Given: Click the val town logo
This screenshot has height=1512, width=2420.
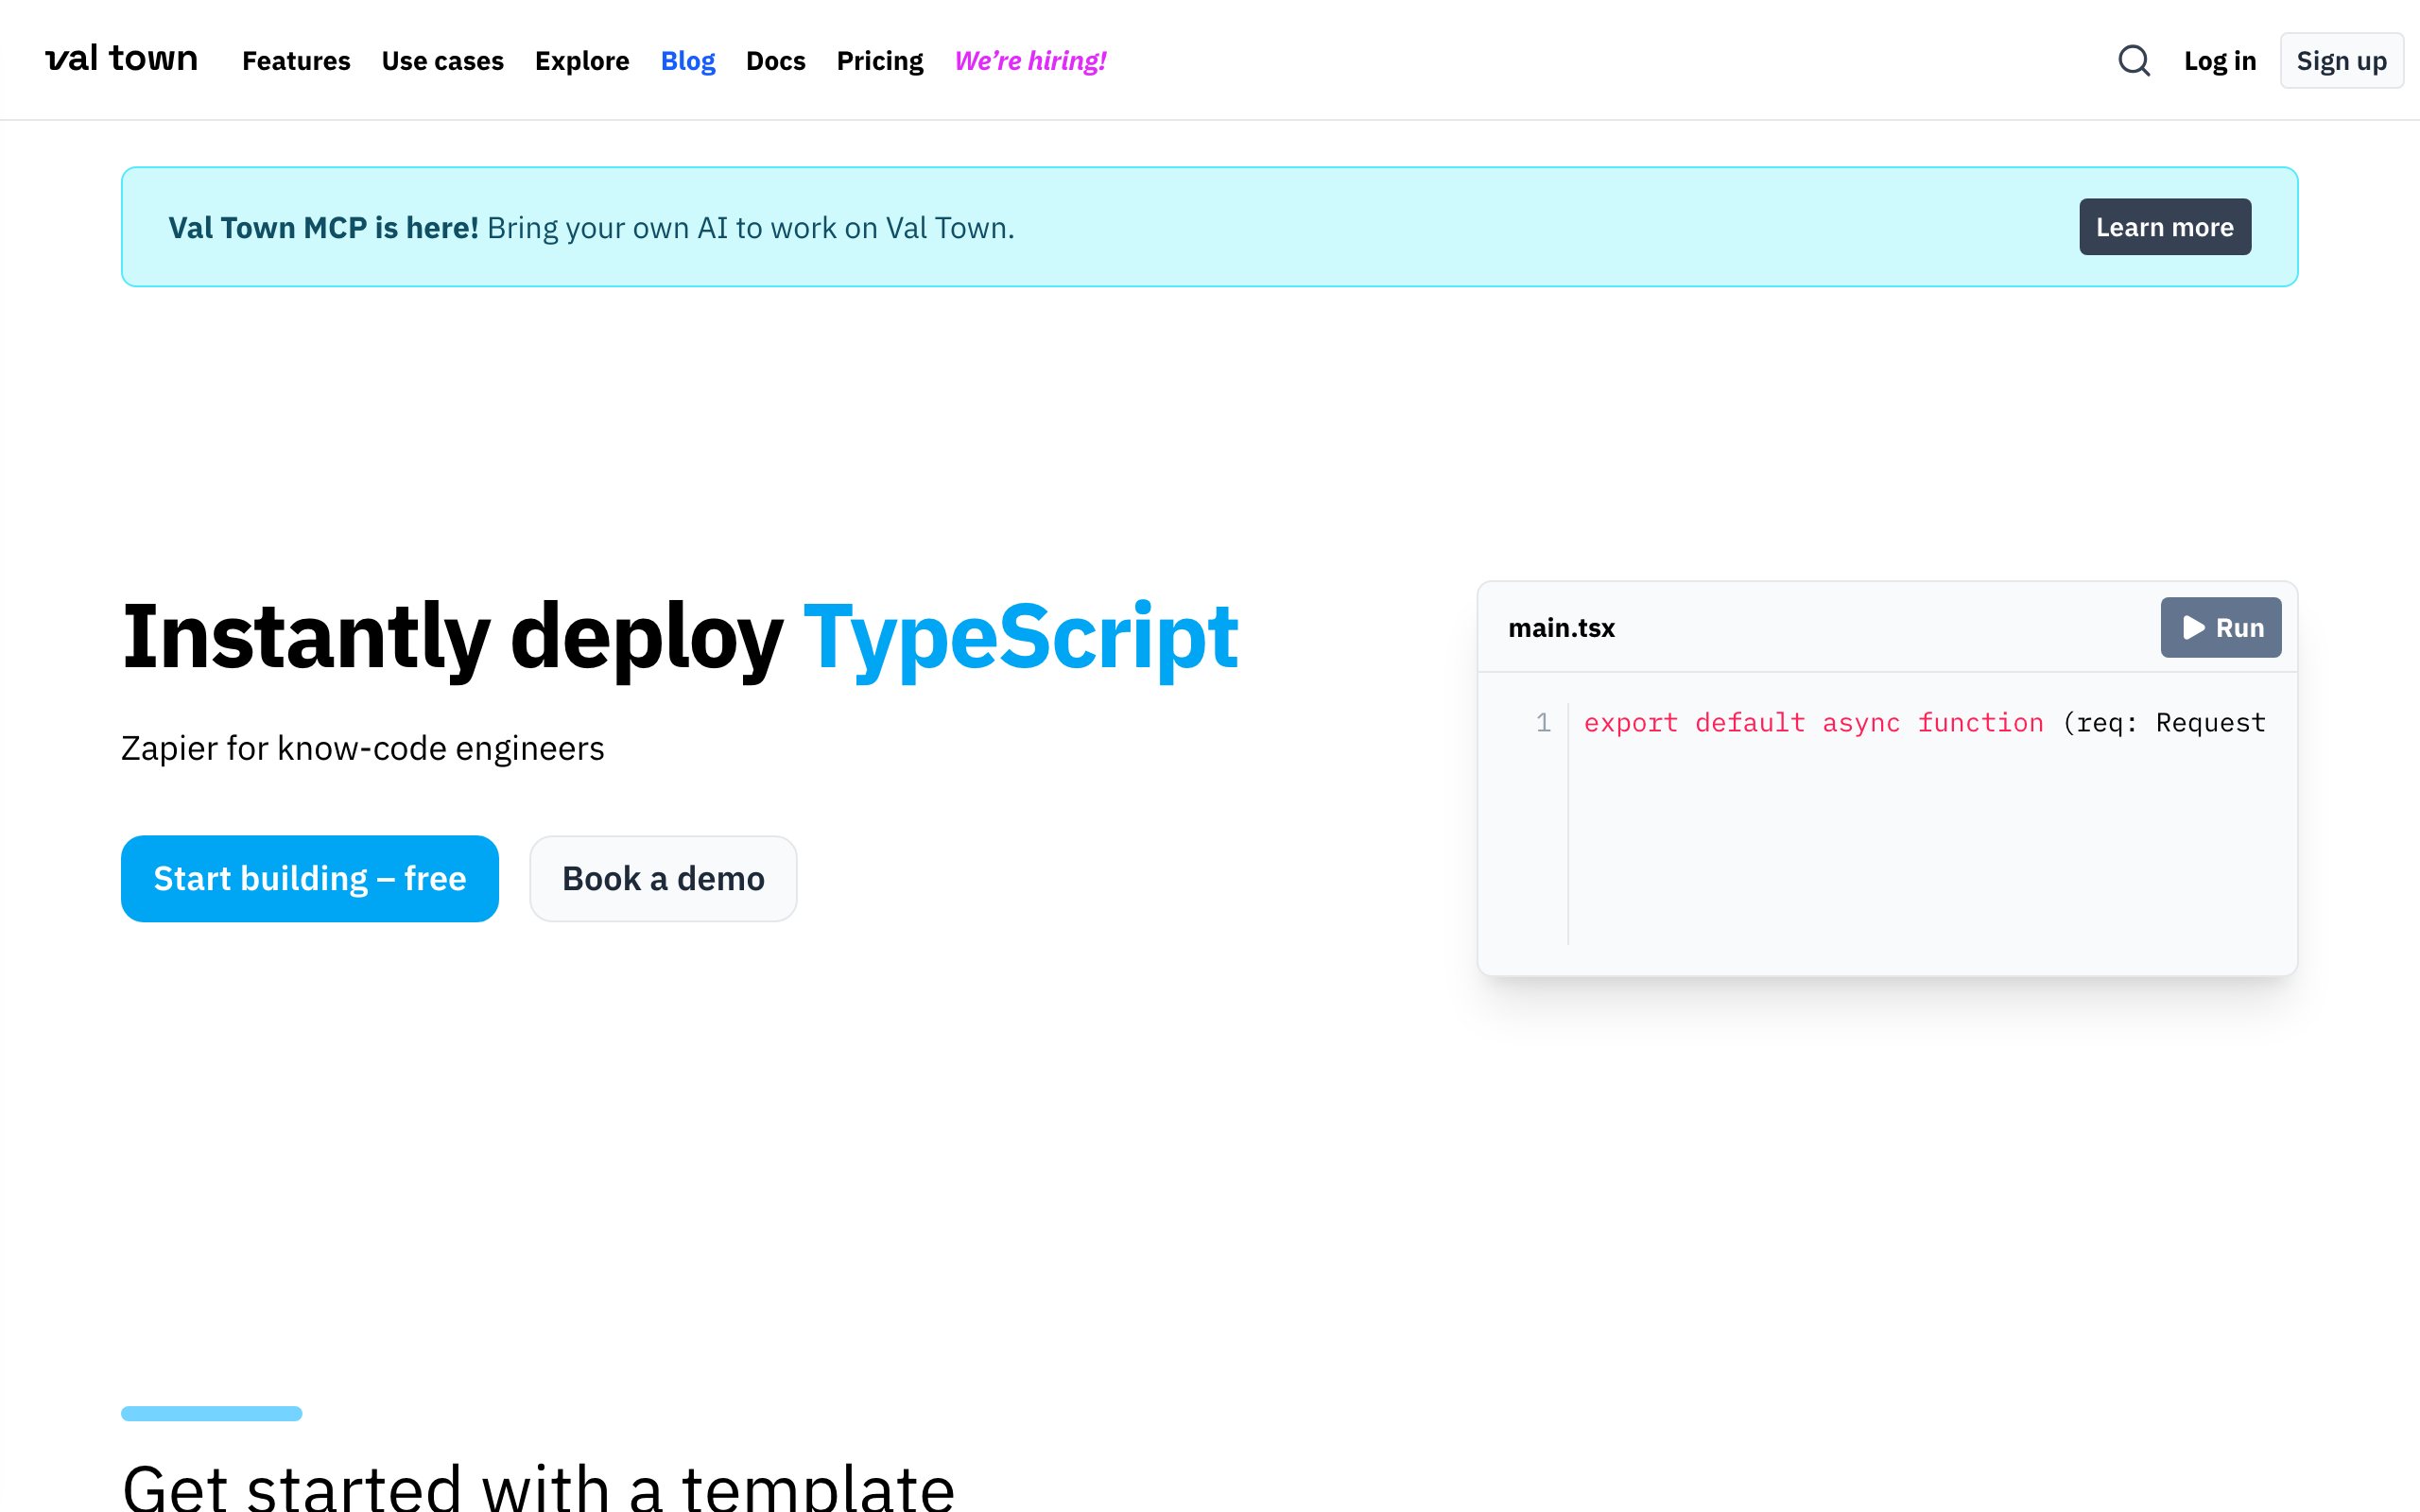Looking at the screenshot, I should click(121, 59).
